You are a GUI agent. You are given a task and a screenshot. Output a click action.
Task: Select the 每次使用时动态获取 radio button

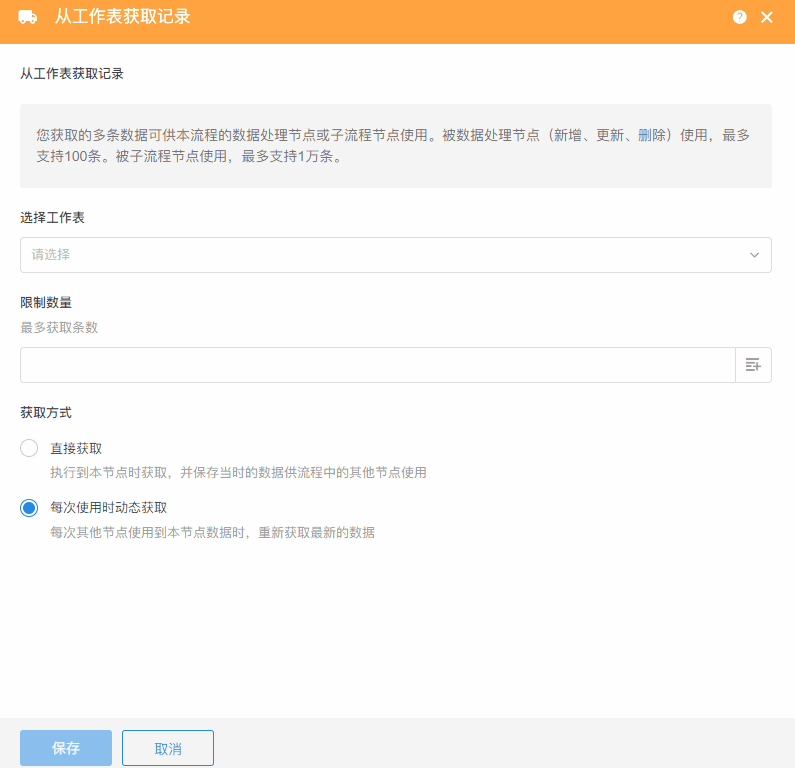pos(29,508)
